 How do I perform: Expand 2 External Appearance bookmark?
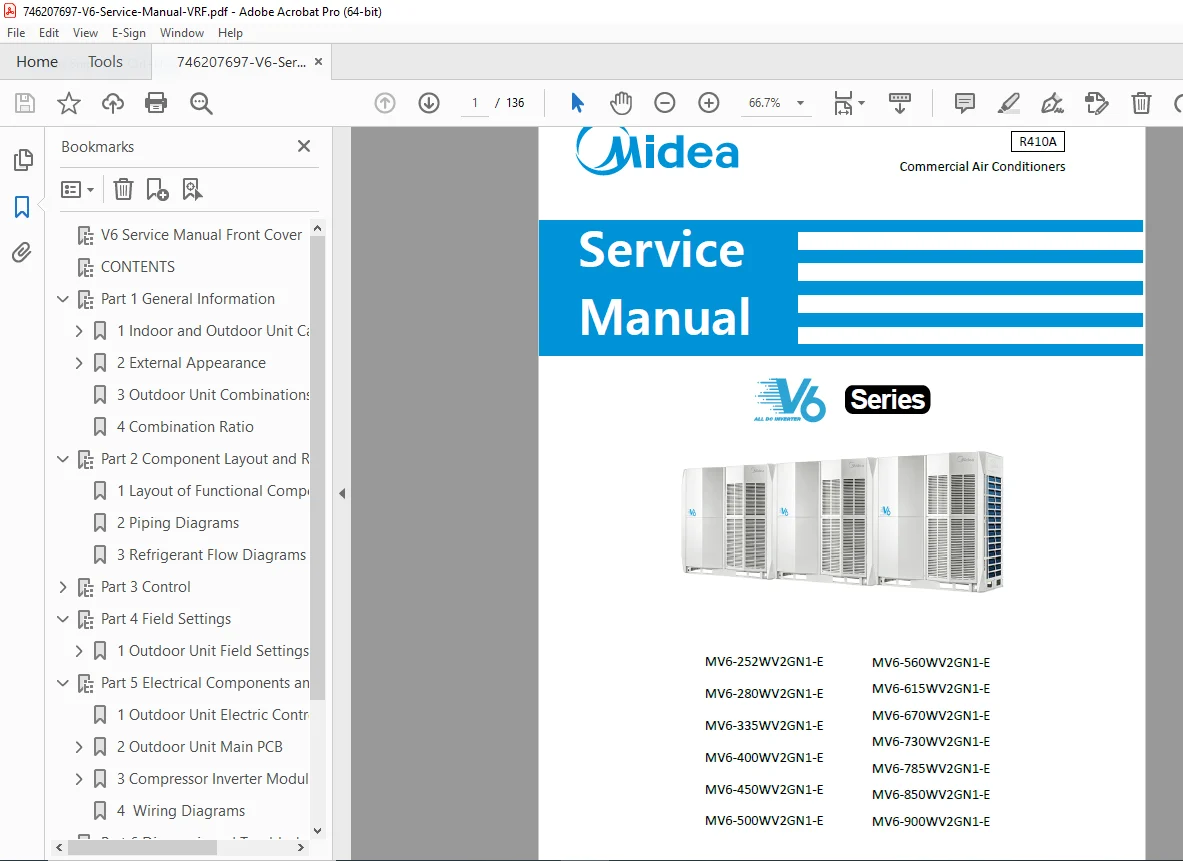tap(78, 363)
